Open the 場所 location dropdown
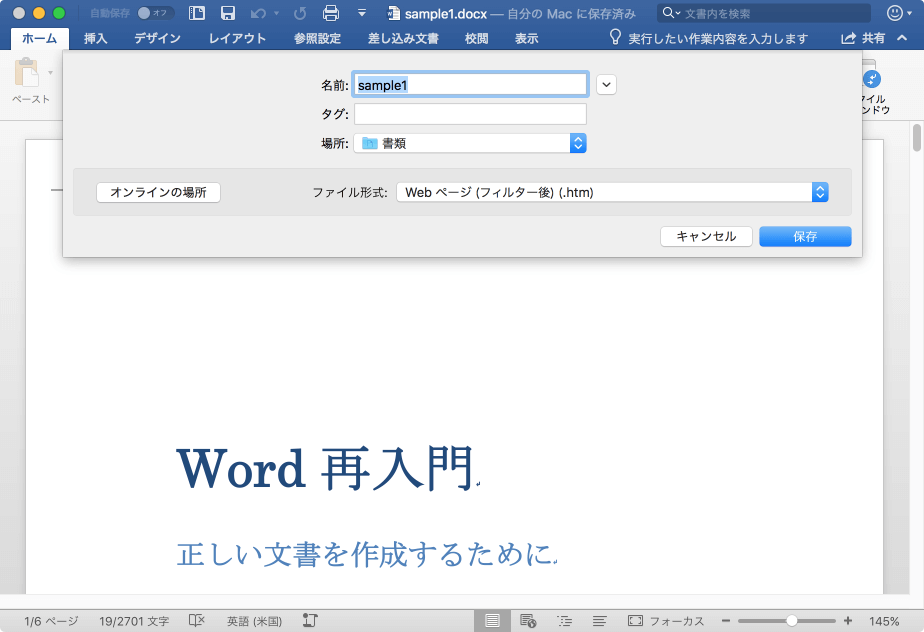924x632 pixels. click(x=470, y=143)
